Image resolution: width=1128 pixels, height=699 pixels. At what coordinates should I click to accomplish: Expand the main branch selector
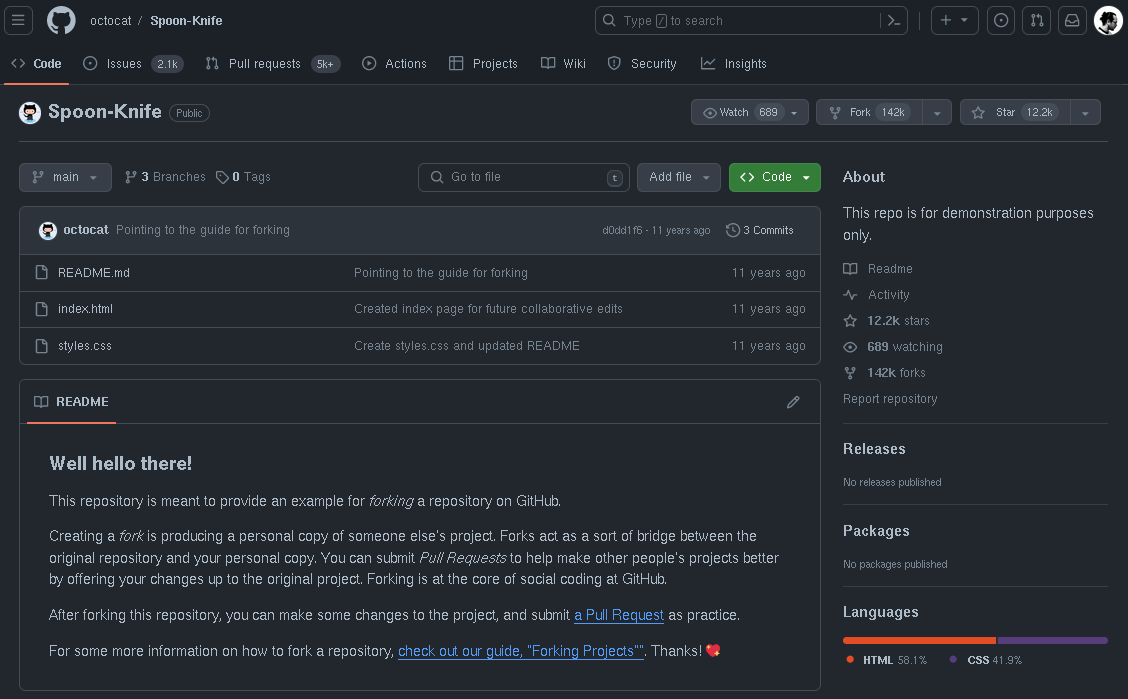coord(65,177)
